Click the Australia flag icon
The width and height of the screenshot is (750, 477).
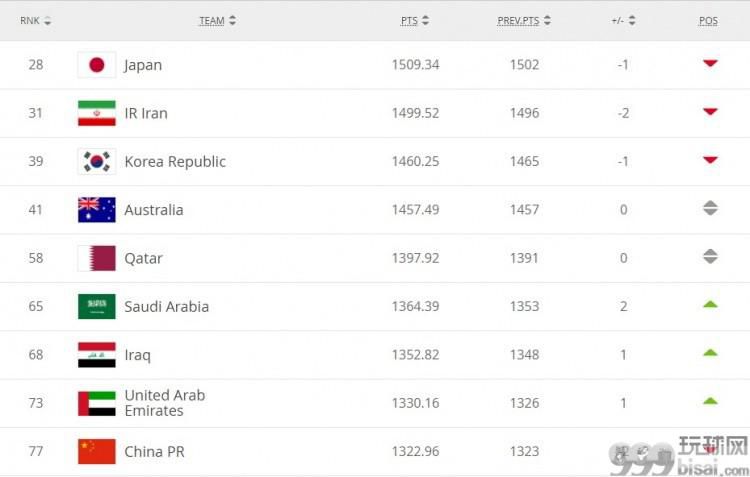tap(97, 210)
